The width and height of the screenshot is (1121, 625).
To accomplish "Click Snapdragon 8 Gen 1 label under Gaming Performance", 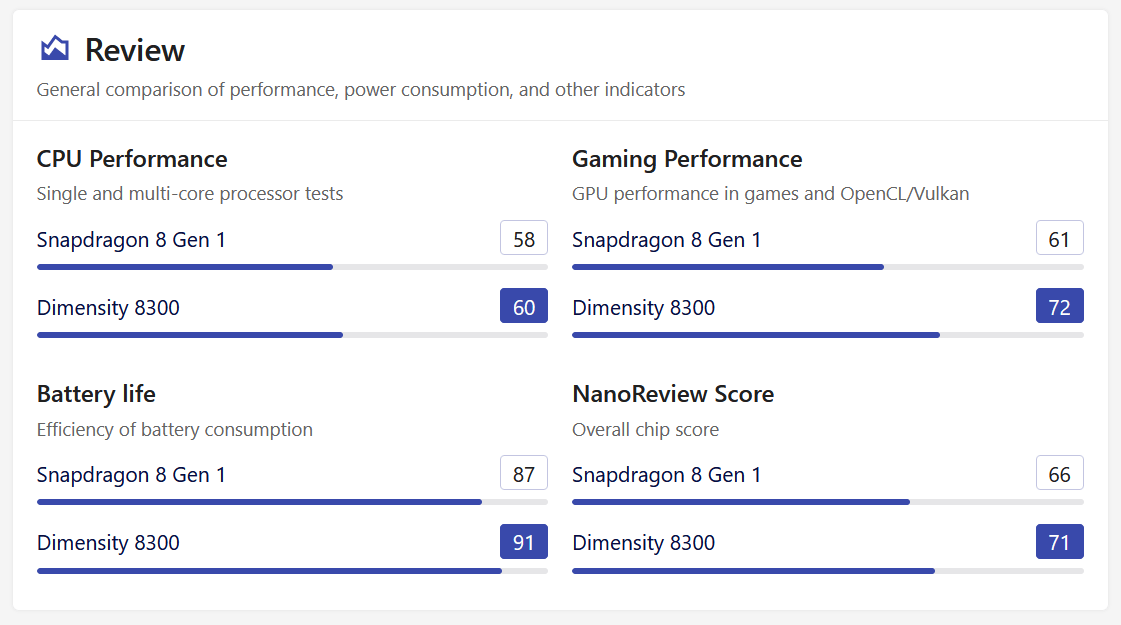I will point(666,240).
